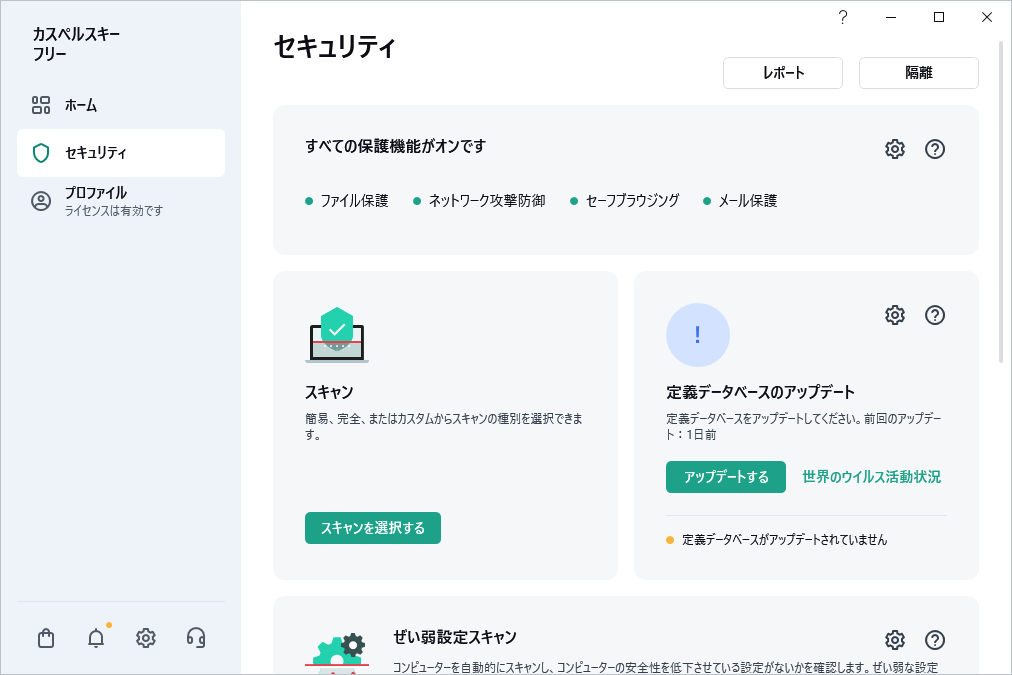
Task: Click ネットワーク攻撃防御 status item
Action: pyautogui.click(x=480, y=201)
